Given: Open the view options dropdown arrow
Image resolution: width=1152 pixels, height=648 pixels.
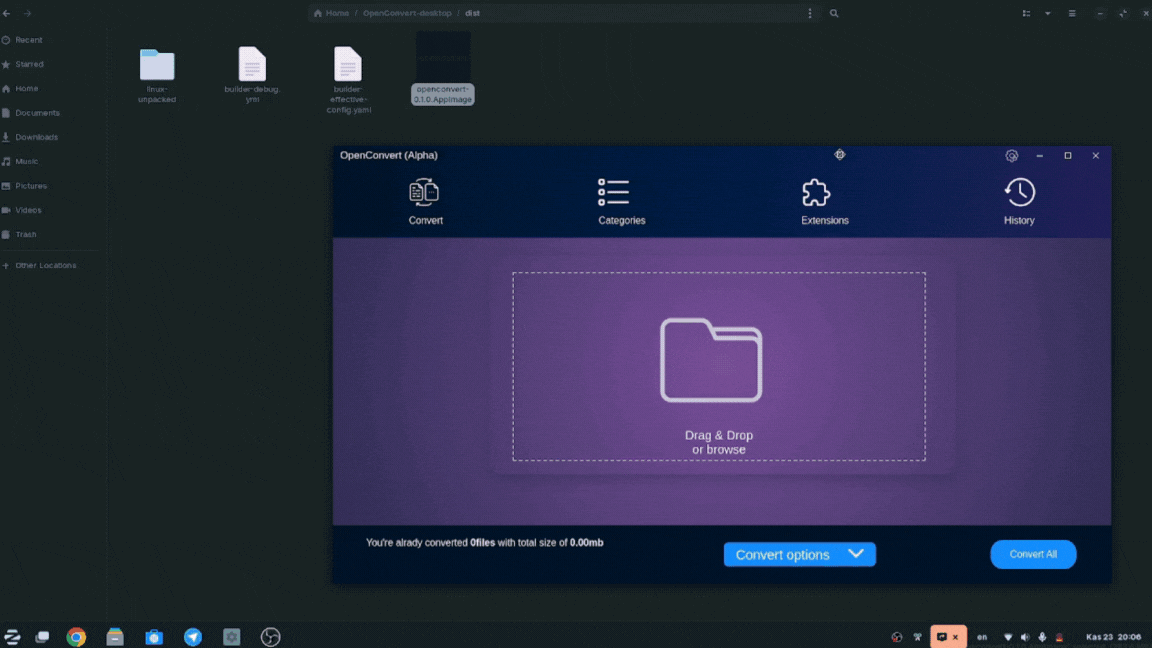Looking at the screenshot, I should click(1048, 13).
